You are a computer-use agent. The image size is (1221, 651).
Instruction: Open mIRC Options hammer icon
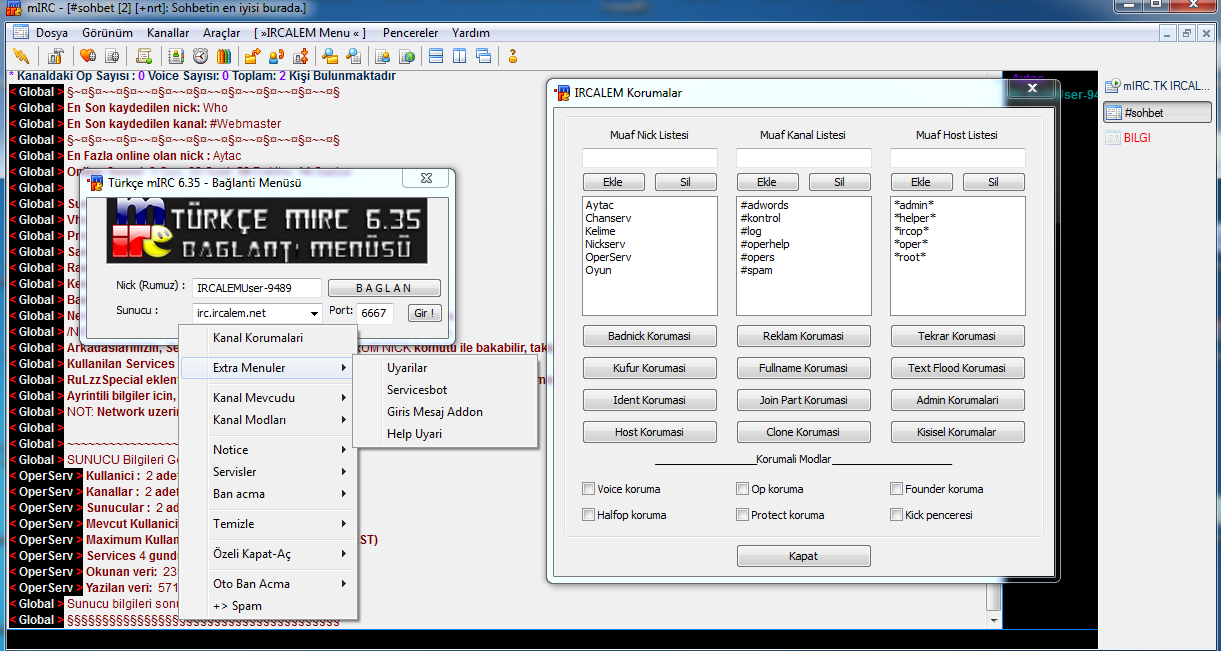point(56,56)
